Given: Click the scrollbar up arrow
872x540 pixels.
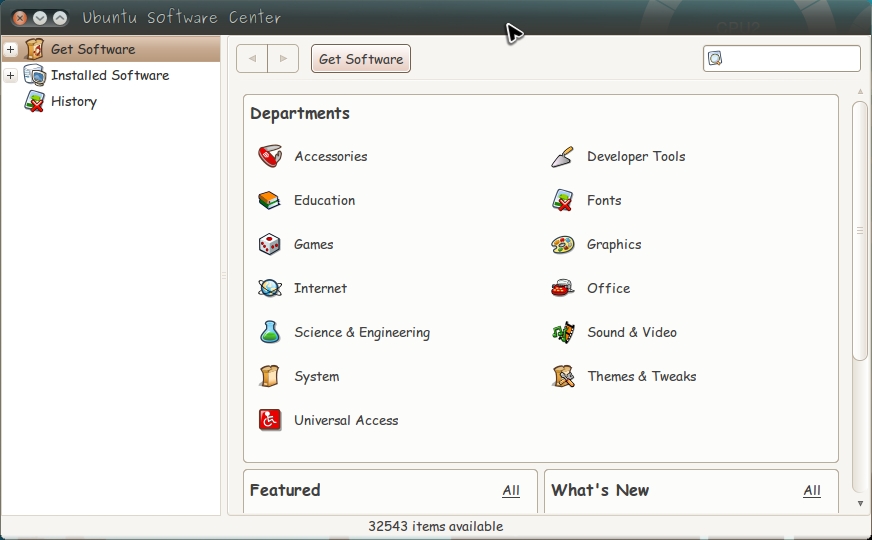Looking at the screenshot, I should pos(860,91).
